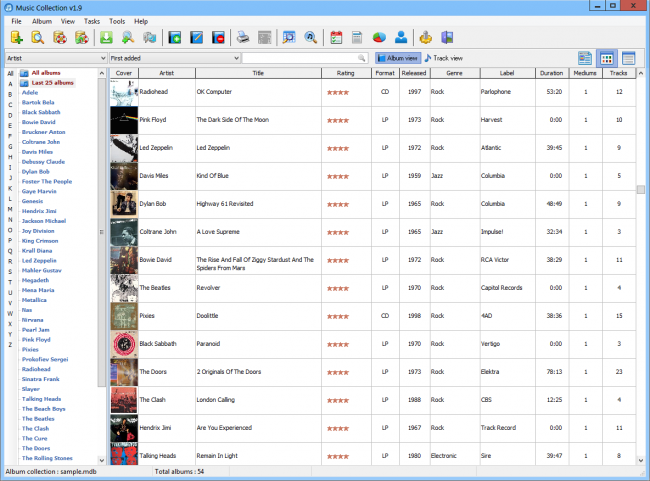The image size is (650, 481).
Task: Click in the search input field
Action: click(300, 58)
